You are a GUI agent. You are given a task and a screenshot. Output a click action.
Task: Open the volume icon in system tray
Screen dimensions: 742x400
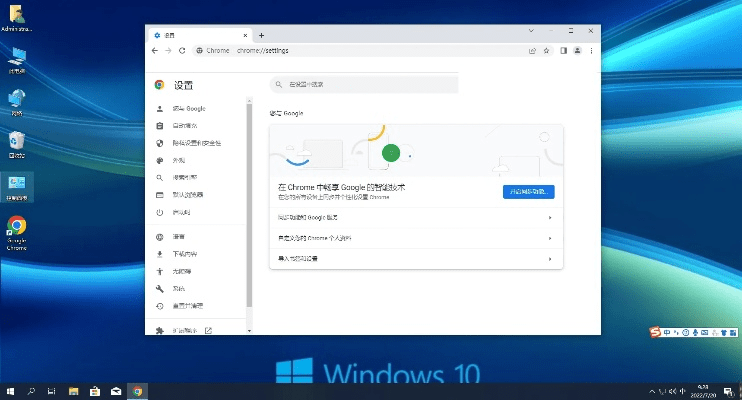click(x=672, y=391)
